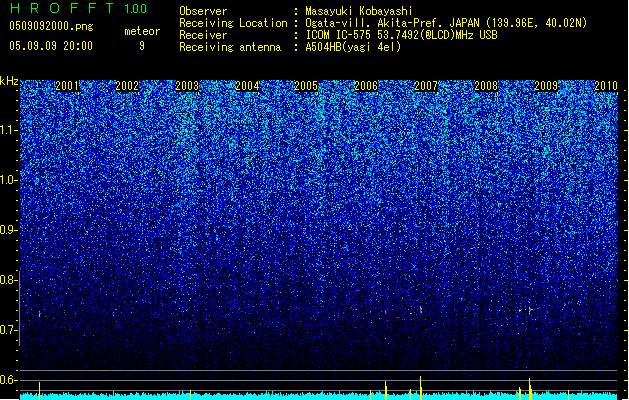Select the filename 0509092000.png
The height and width of the screenshot is (400, 629).
[51, 27]
